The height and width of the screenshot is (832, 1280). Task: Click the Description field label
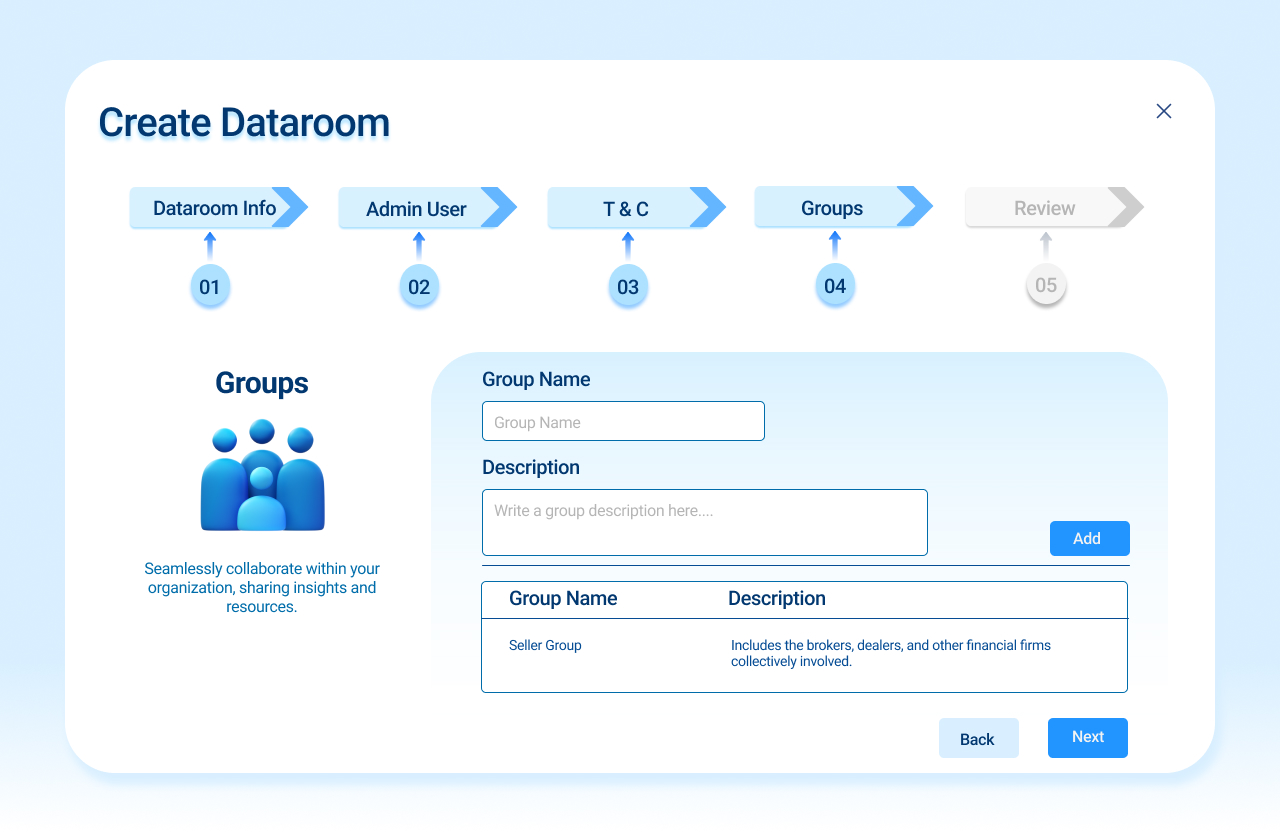pos(531,467)
